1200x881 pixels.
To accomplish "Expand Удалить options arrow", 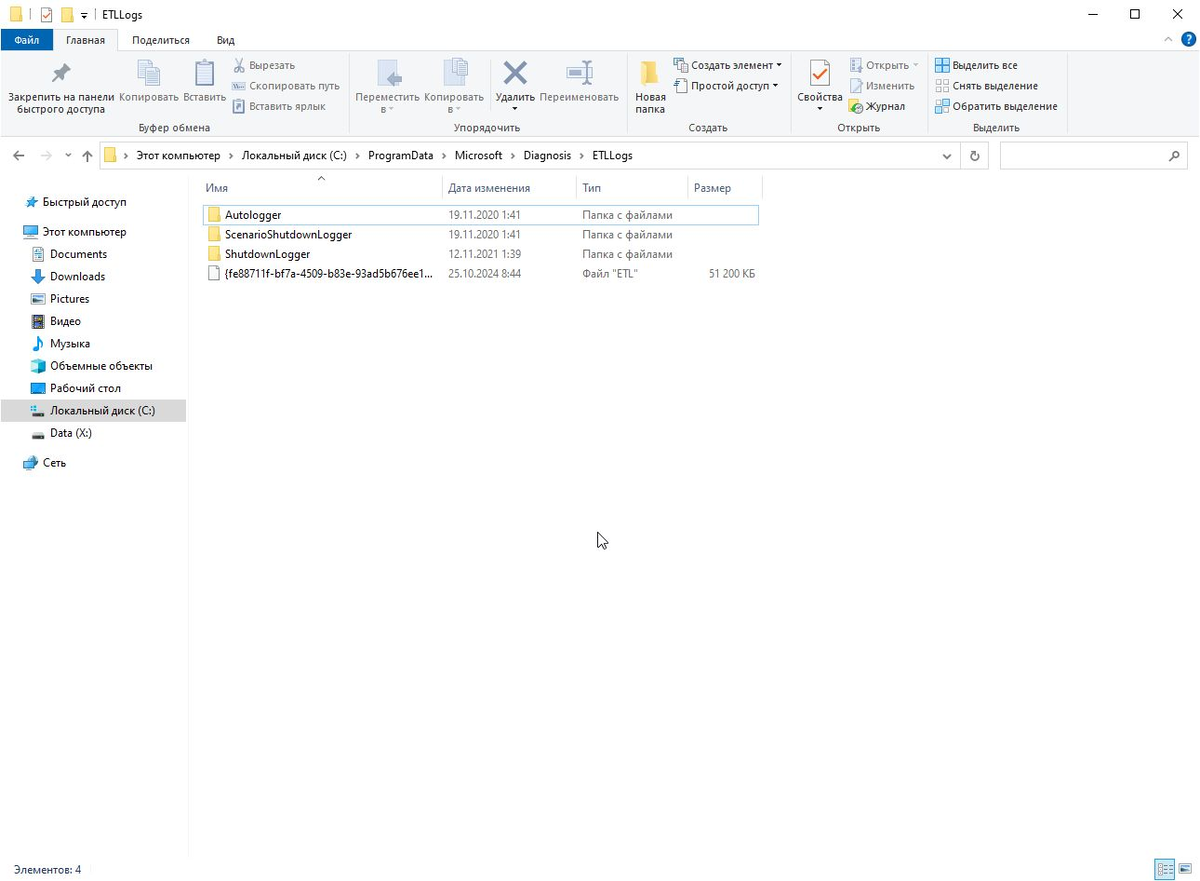I will [x=515, y=109].
